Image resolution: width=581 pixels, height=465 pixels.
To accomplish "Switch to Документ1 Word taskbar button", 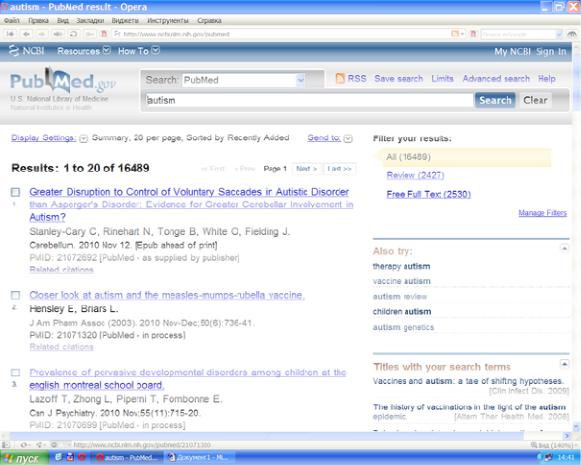I will click(x=199, y=458).
